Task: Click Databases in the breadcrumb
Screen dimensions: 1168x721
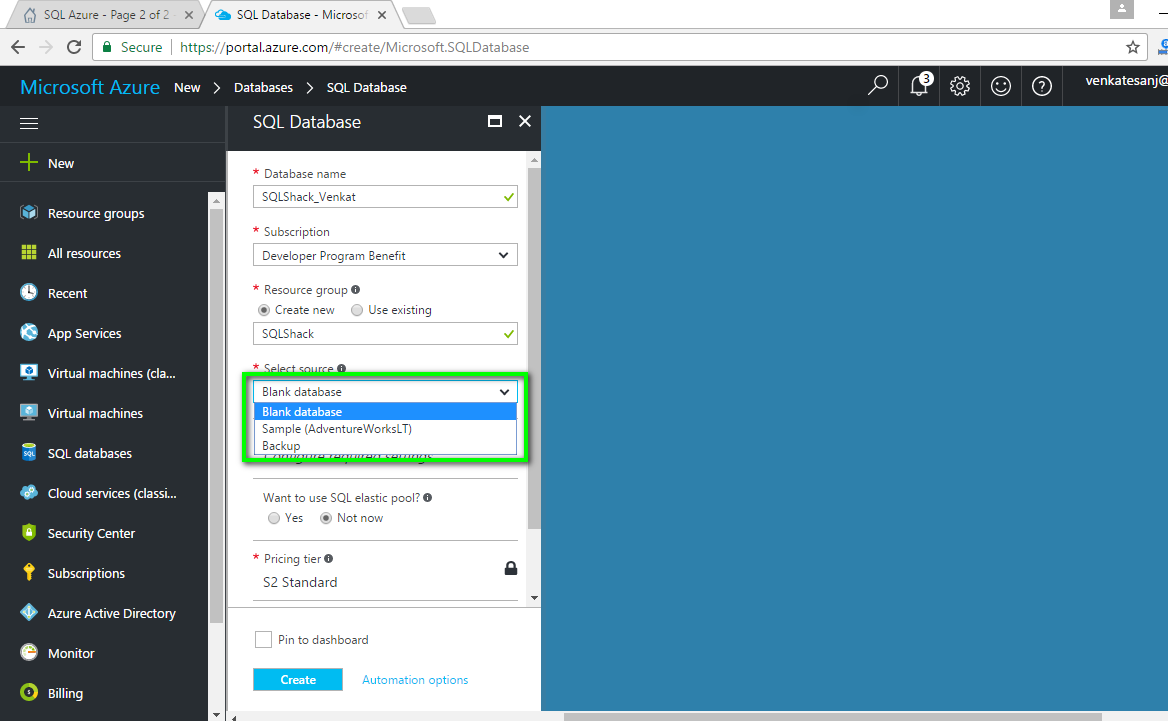Action: 263,87
